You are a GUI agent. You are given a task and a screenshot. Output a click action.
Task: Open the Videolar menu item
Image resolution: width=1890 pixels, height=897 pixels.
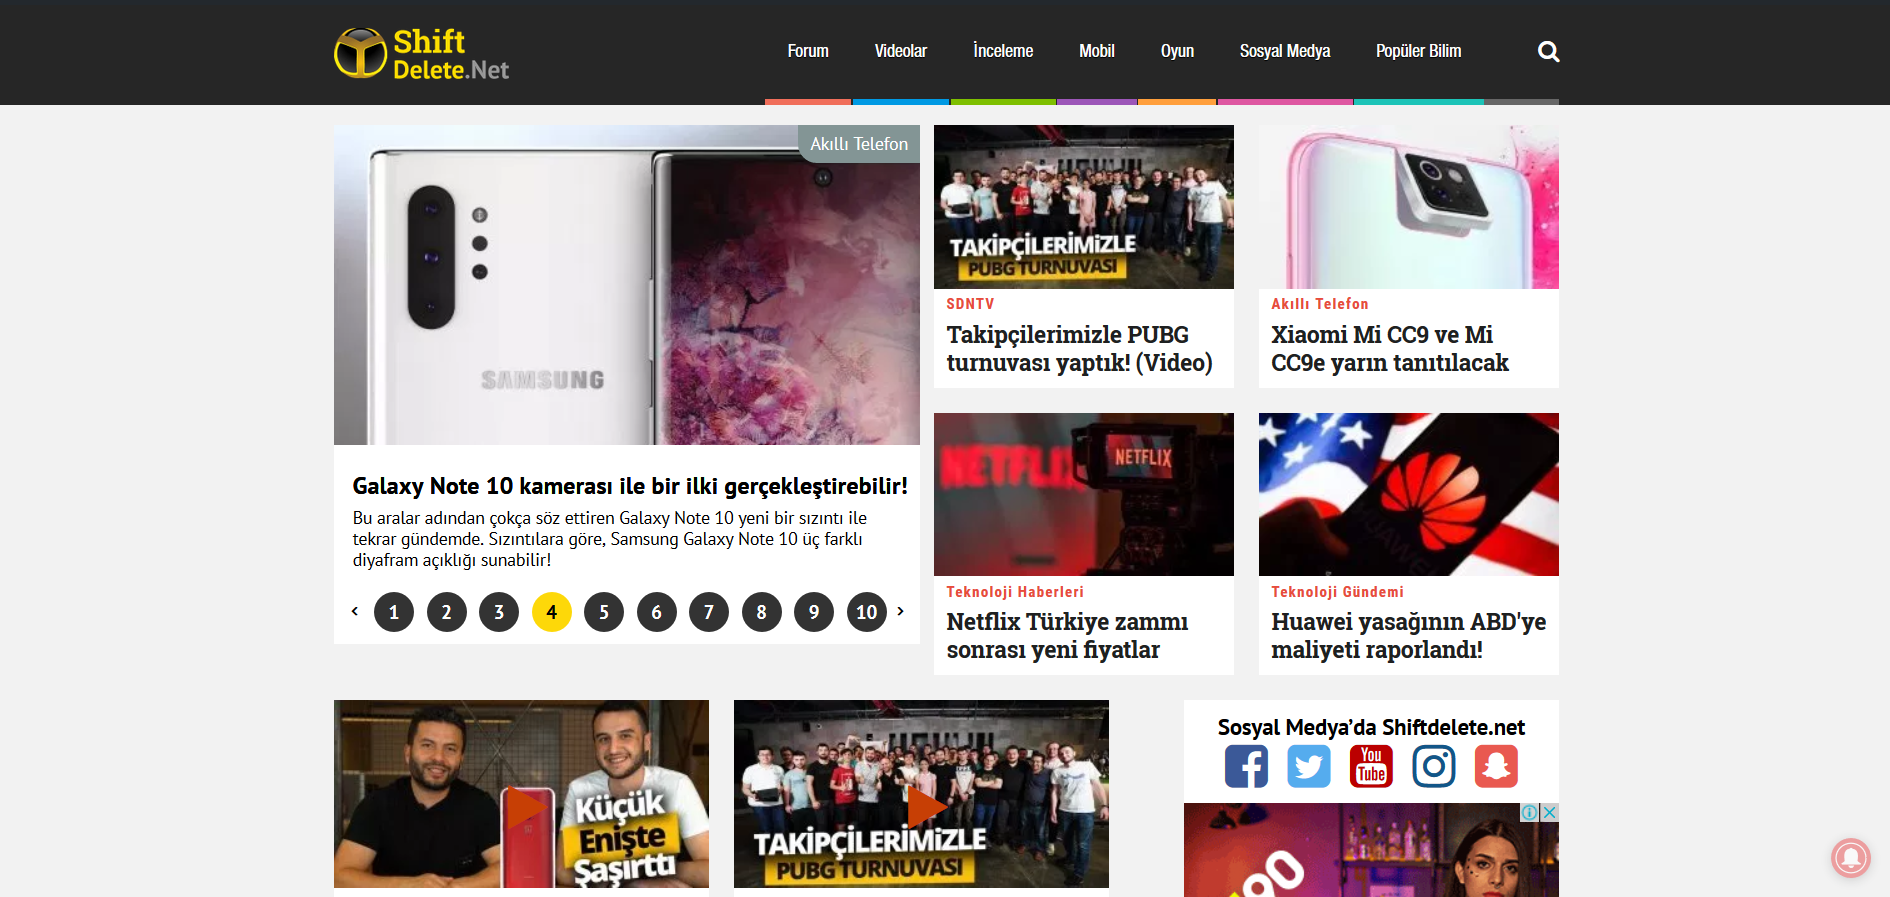coord(901,51)
